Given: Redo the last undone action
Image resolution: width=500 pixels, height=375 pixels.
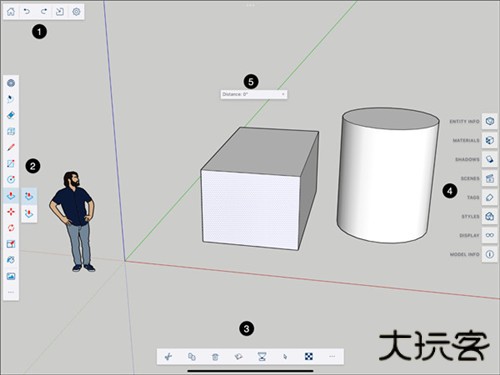Looking at the screenshot, I should (x=43, y=12).
